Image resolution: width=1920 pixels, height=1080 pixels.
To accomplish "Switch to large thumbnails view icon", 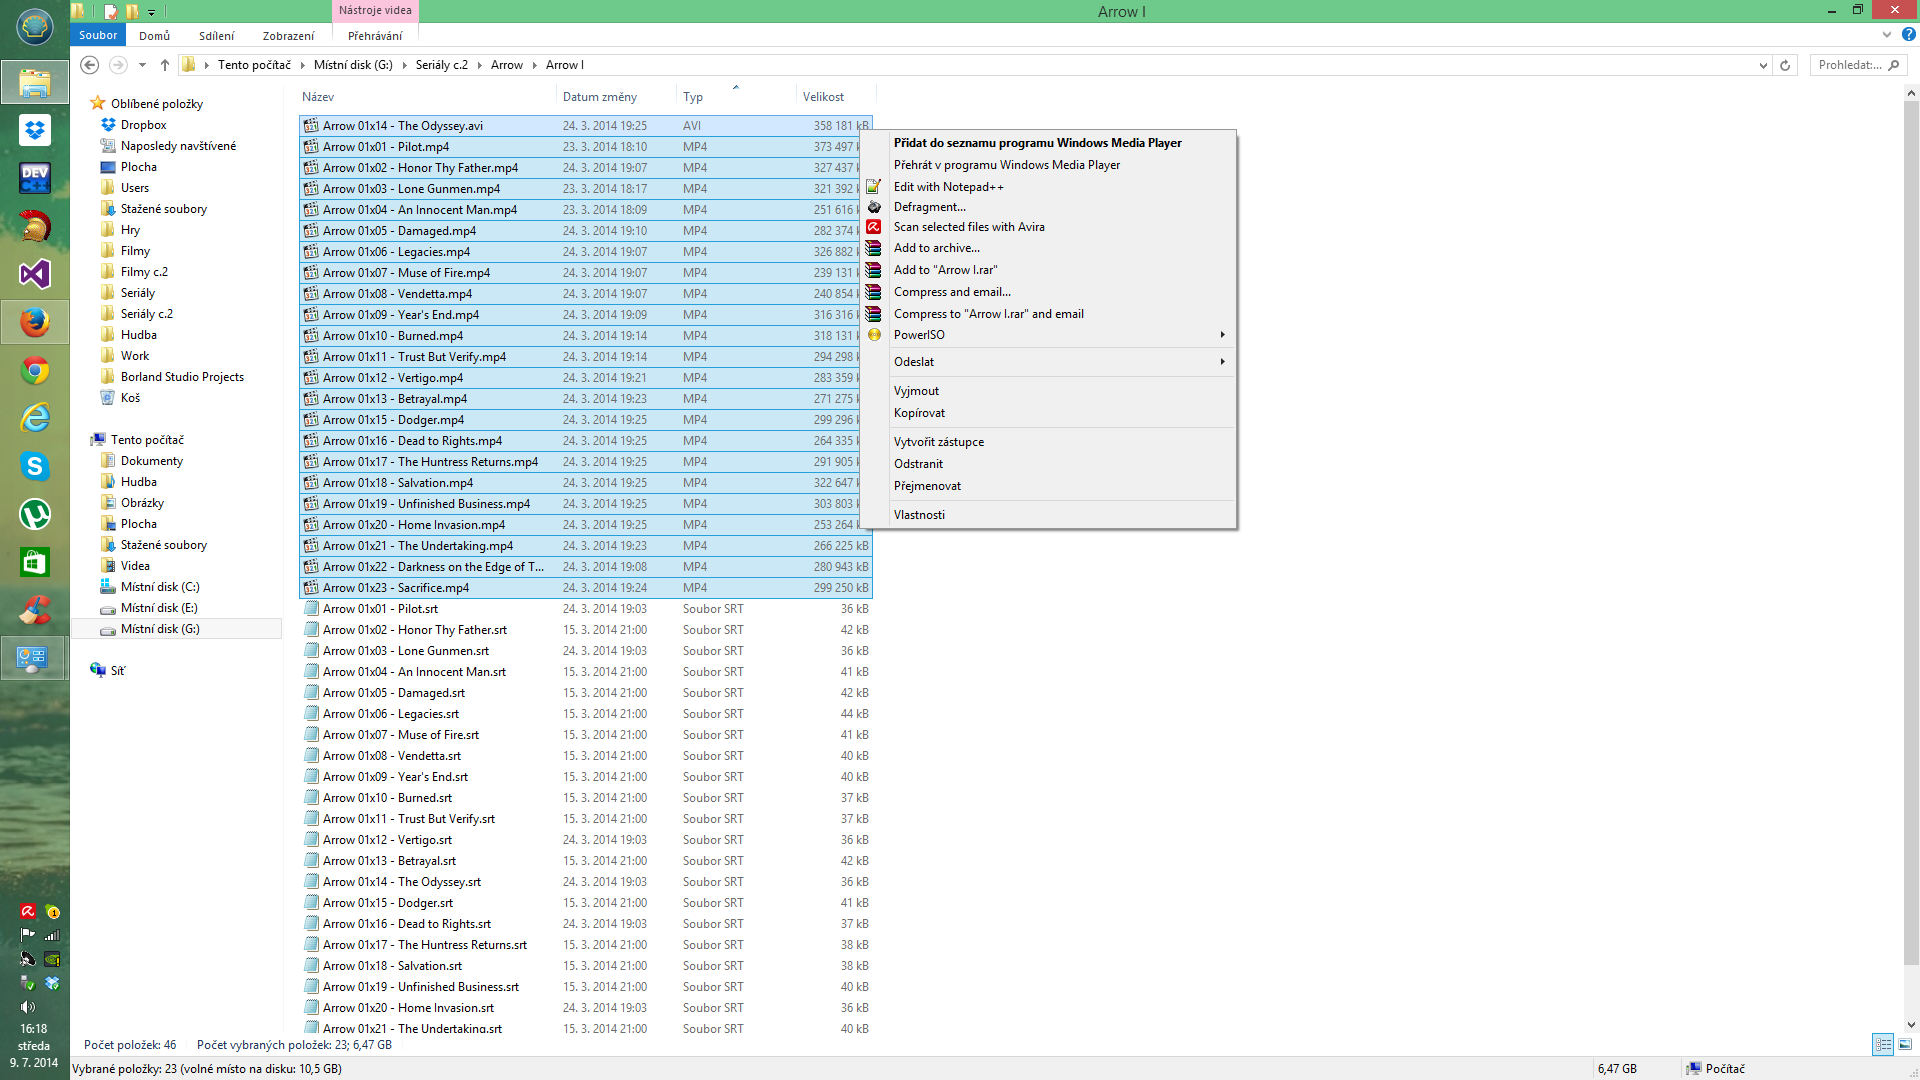I will (x=1905, y=1045).
